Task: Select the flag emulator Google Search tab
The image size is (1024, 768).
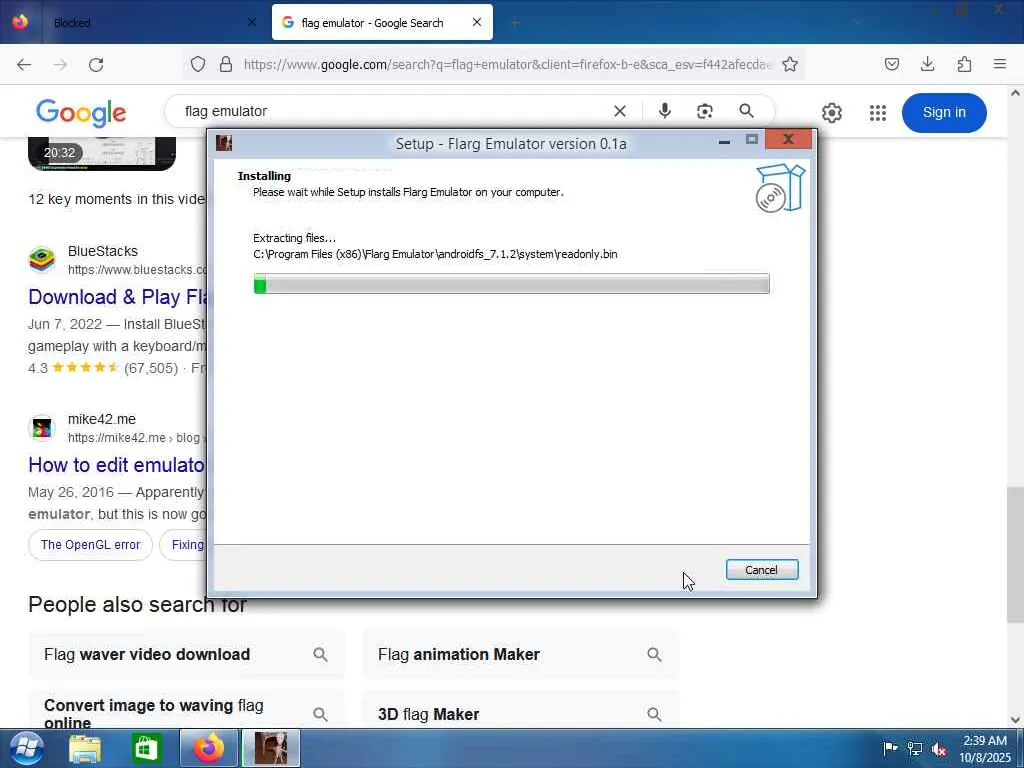Action: pyautogui.click(x=382, y=22)
